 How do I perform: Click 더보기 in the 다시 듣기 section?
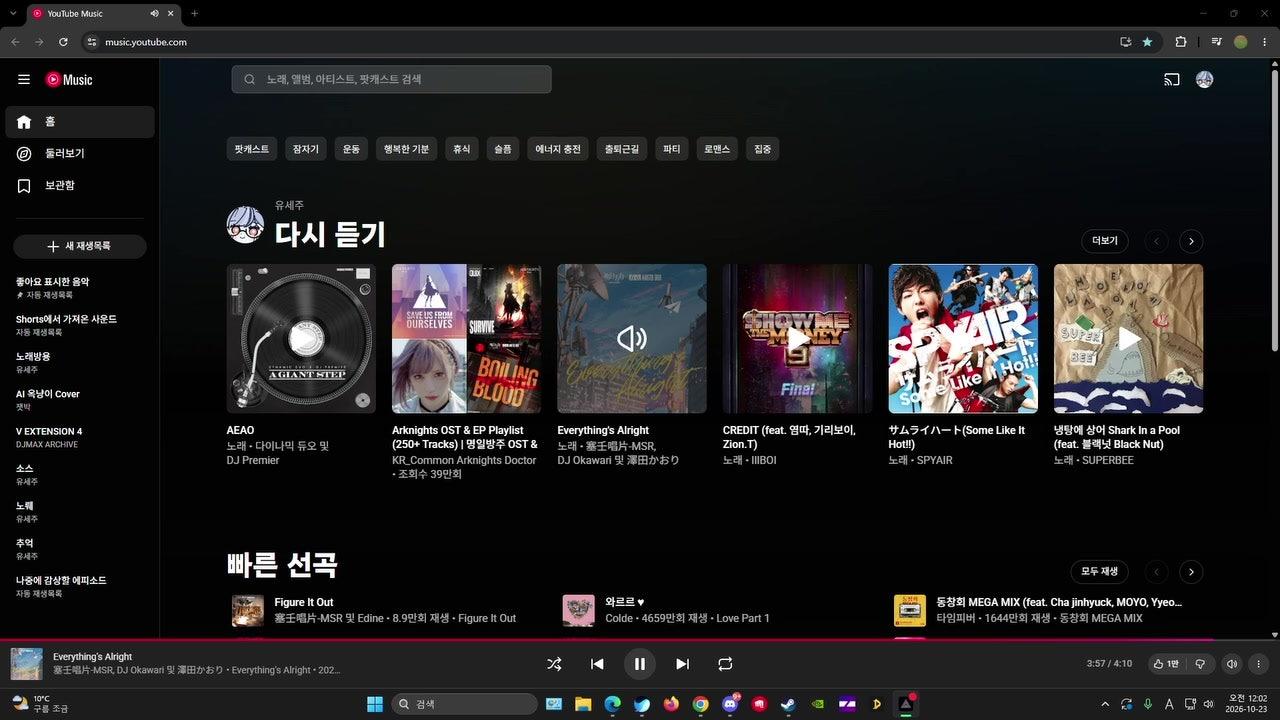click(1105, 241)
